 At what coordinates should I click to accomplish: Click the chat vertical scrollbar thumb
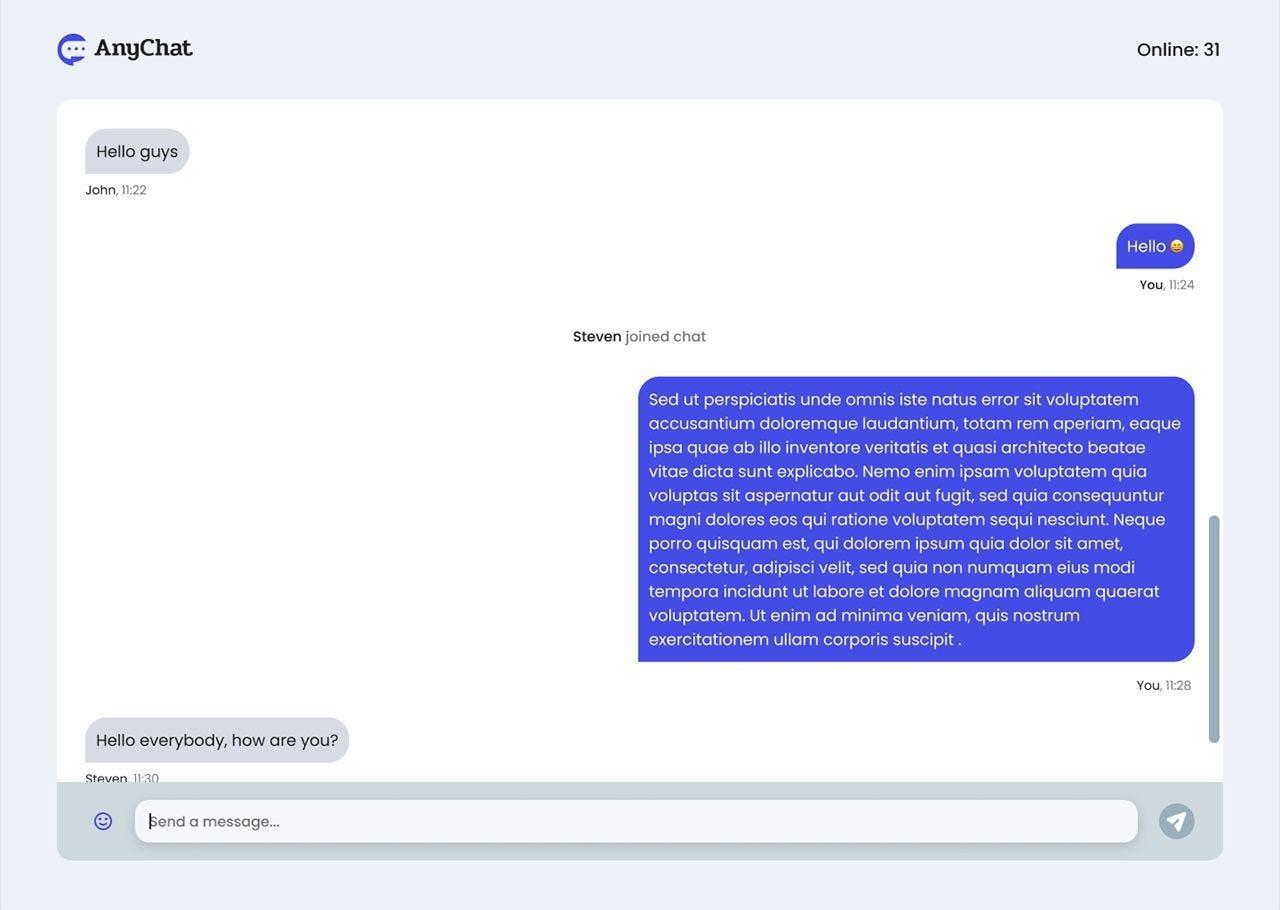(x=1214, y=629)
